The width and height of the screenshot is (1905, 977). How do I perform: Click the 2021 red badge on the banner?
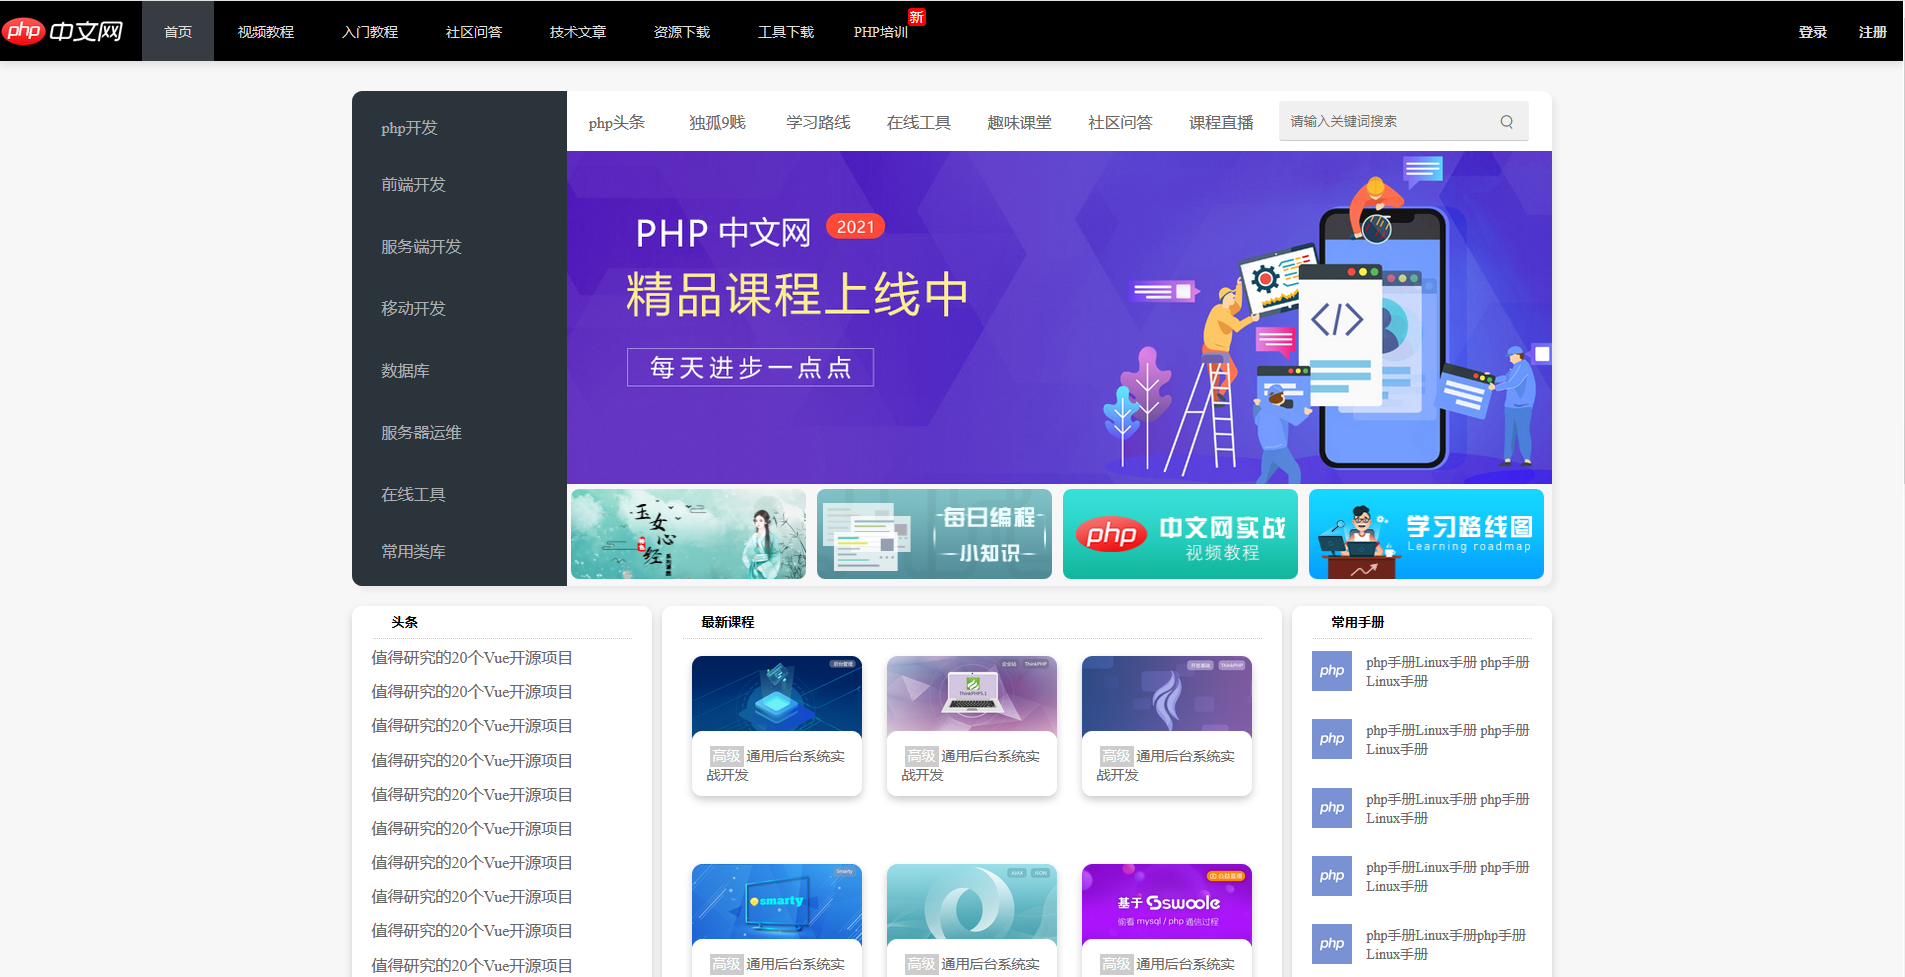[855, 227]
